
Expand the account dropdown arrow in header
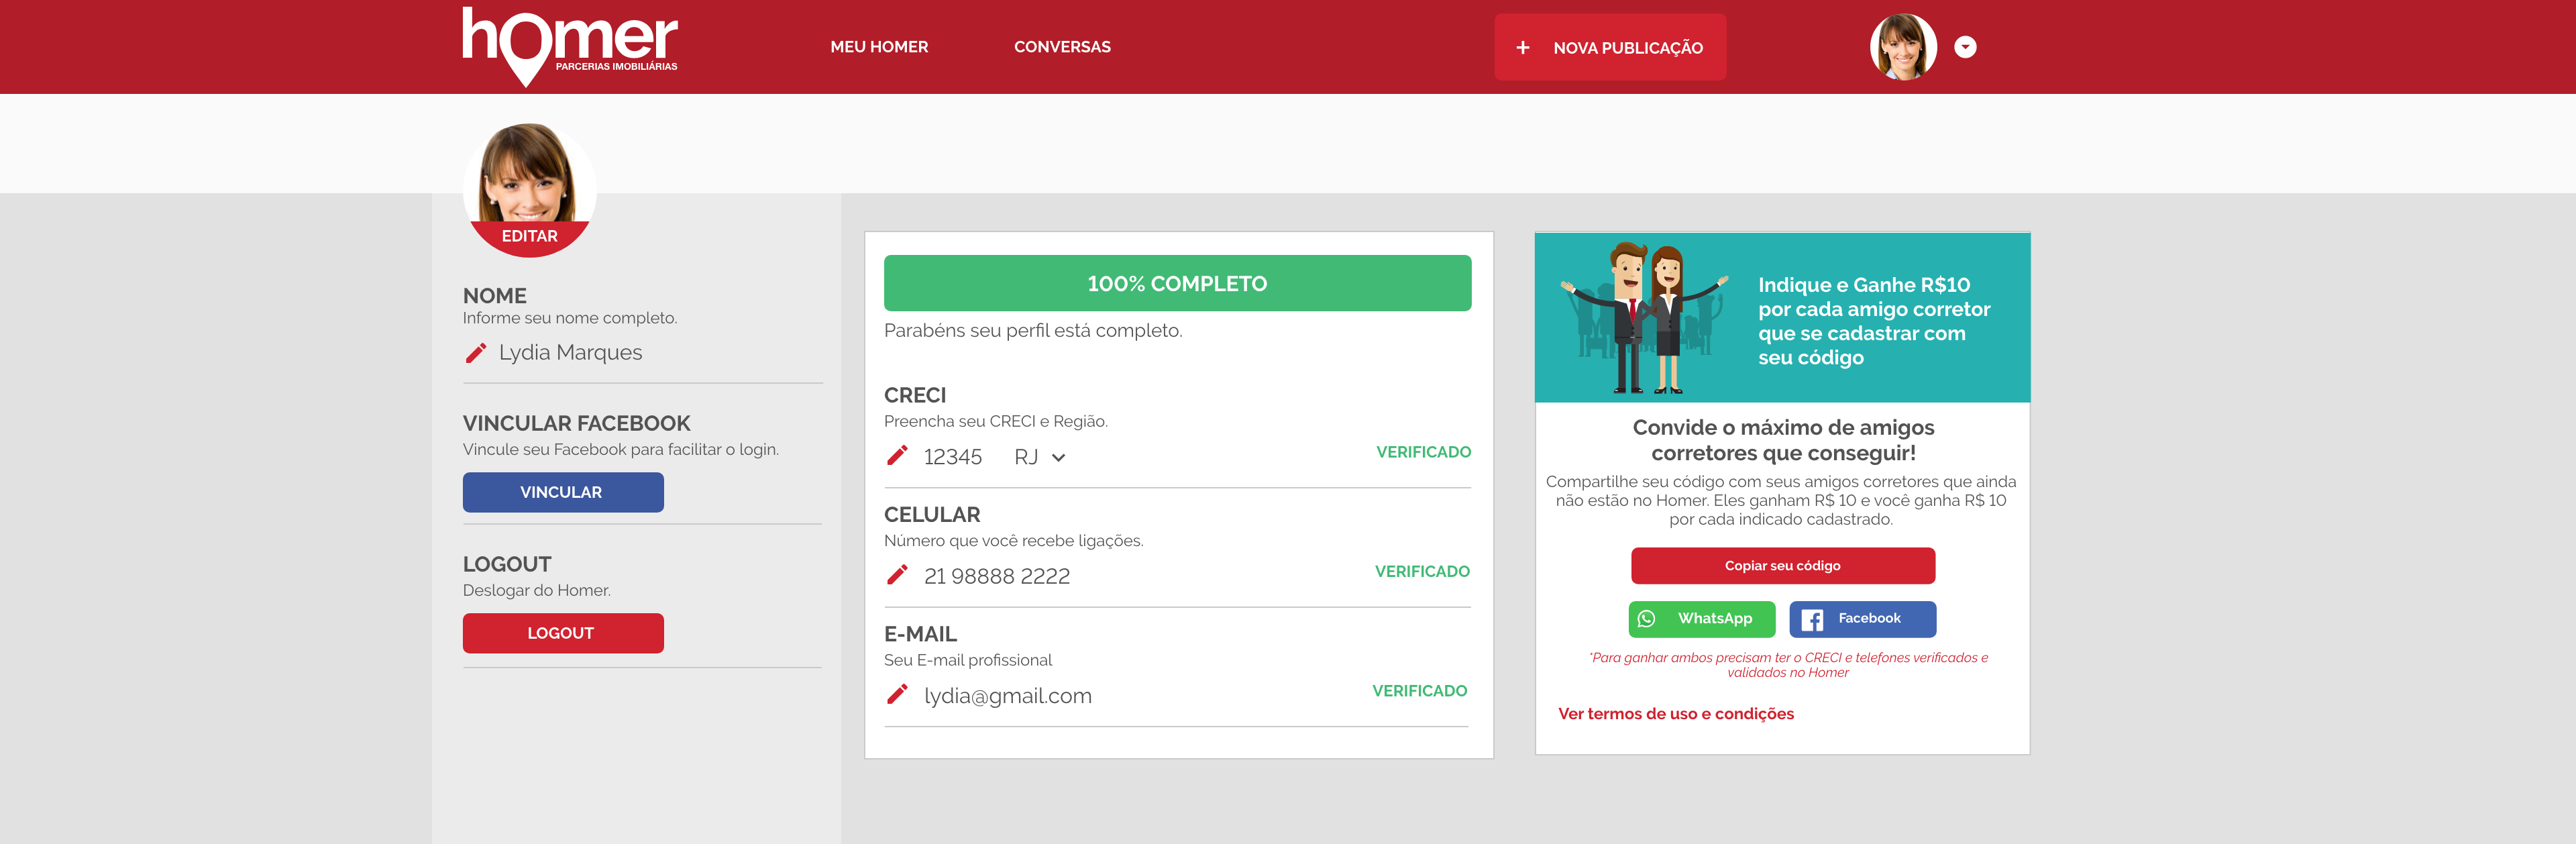click(1965, 47)
